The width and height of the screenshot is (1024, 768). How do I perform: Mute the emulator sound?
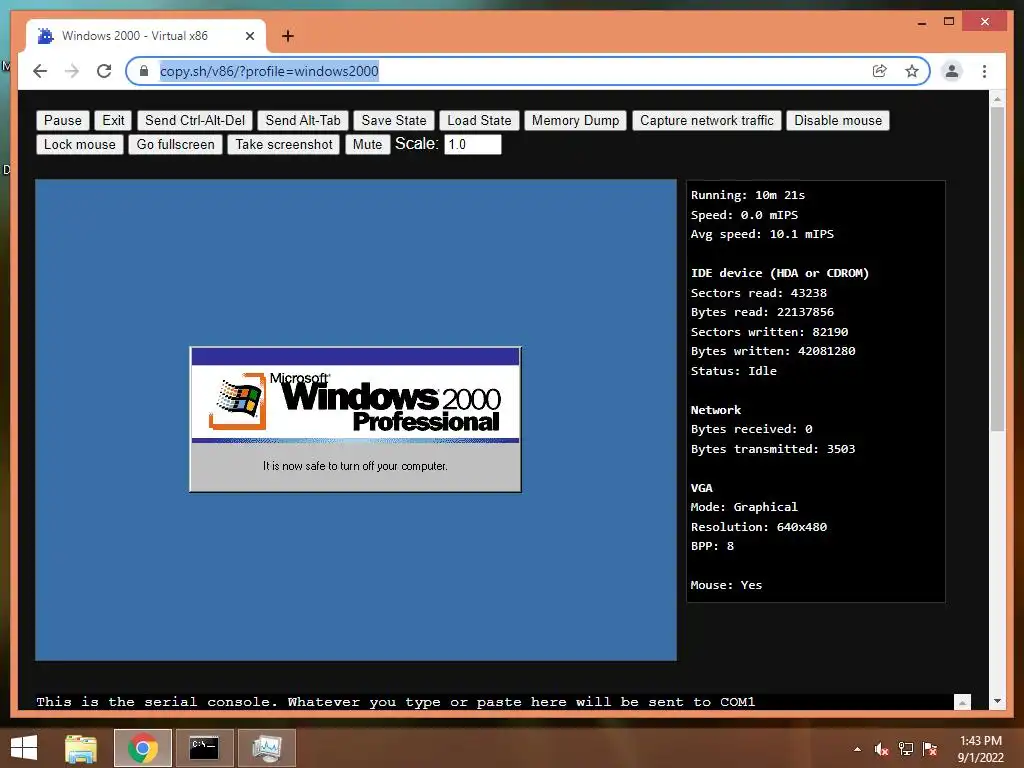click(x=368, y=144)
